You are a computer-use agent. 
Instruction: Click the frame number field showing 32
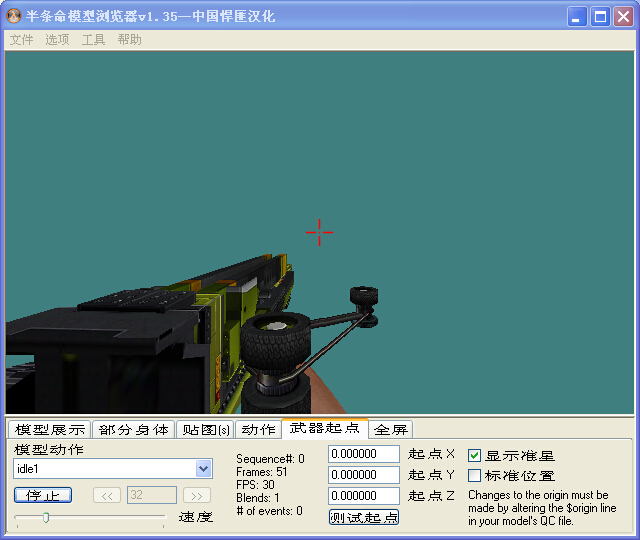pyautogui.click(x=152, y=495)
